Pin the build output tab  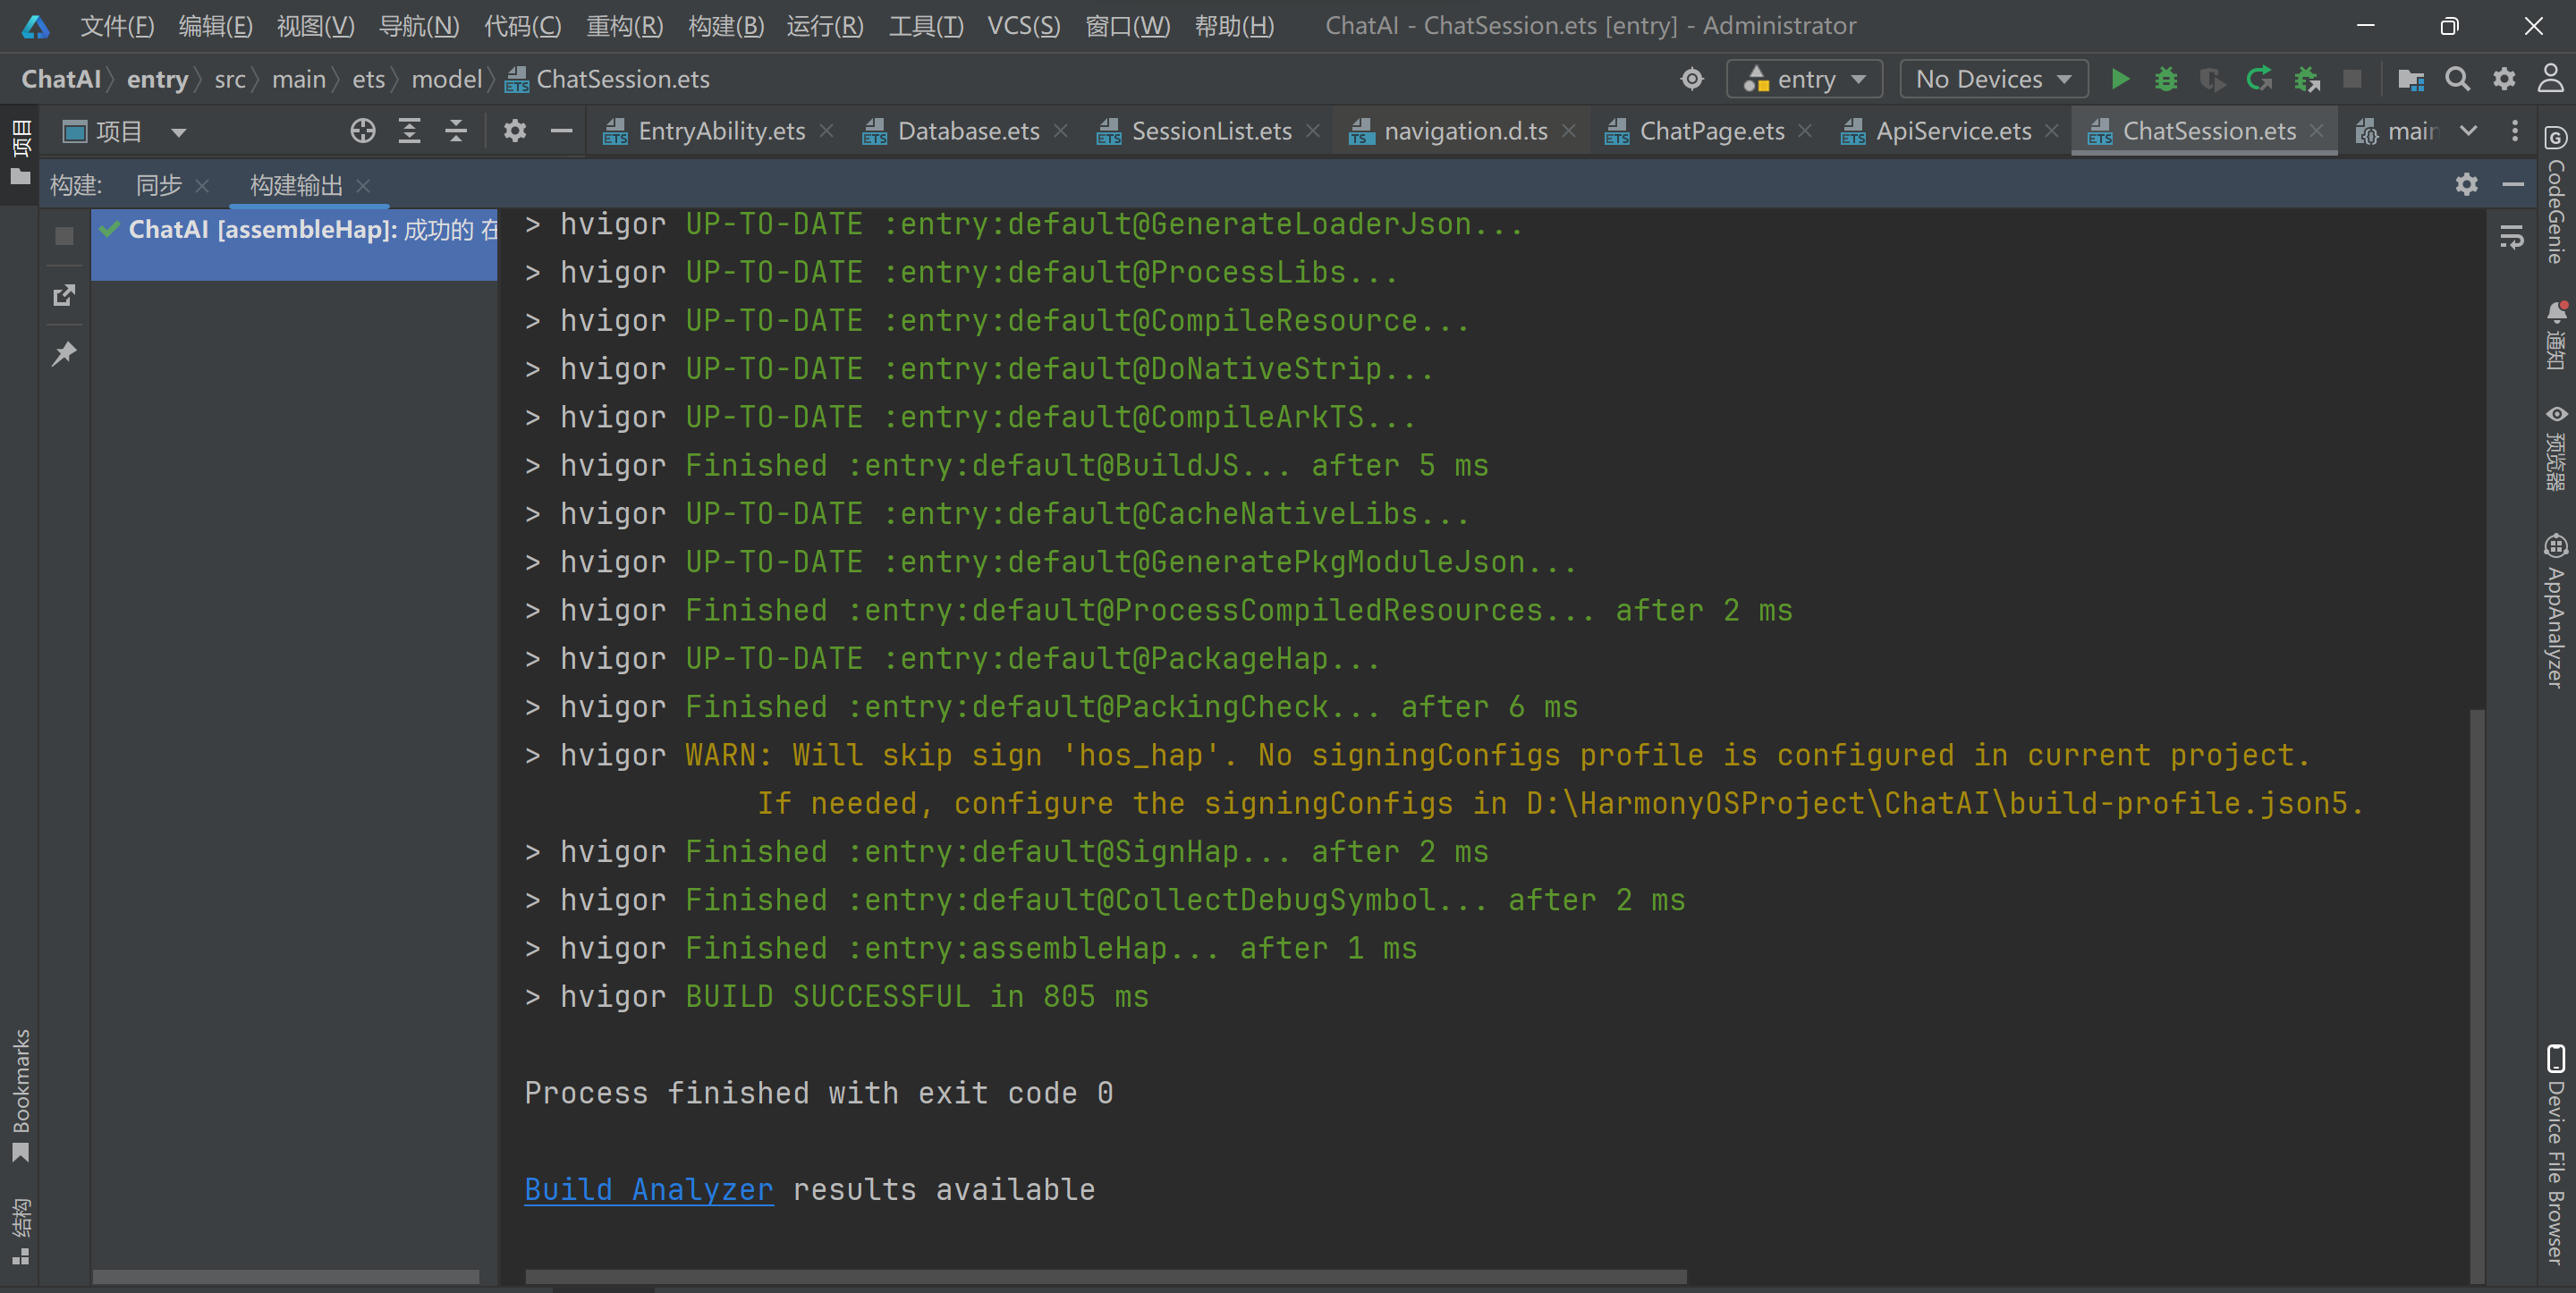[x=64, y=353]
